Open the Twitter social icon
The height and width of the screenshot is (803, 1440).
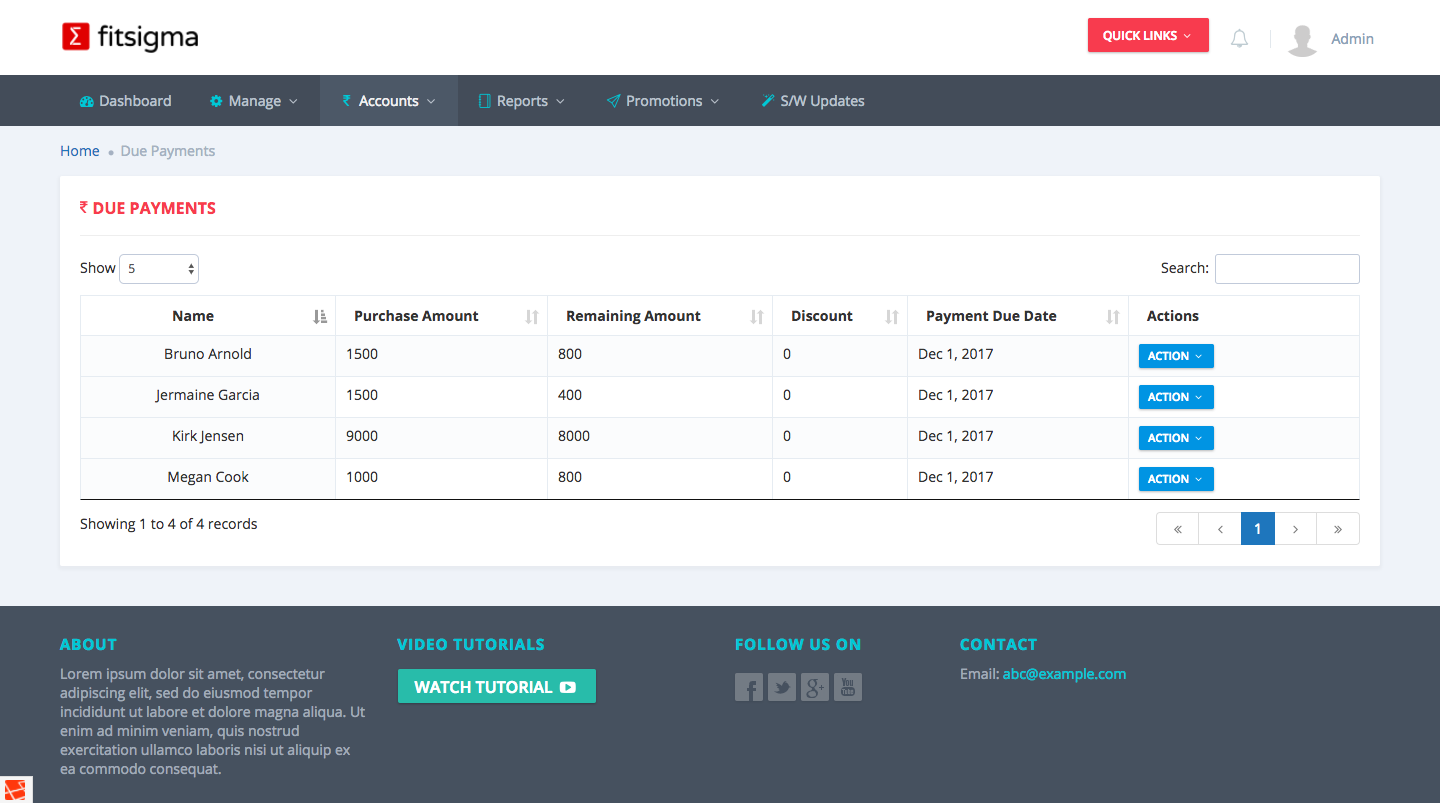782,687
